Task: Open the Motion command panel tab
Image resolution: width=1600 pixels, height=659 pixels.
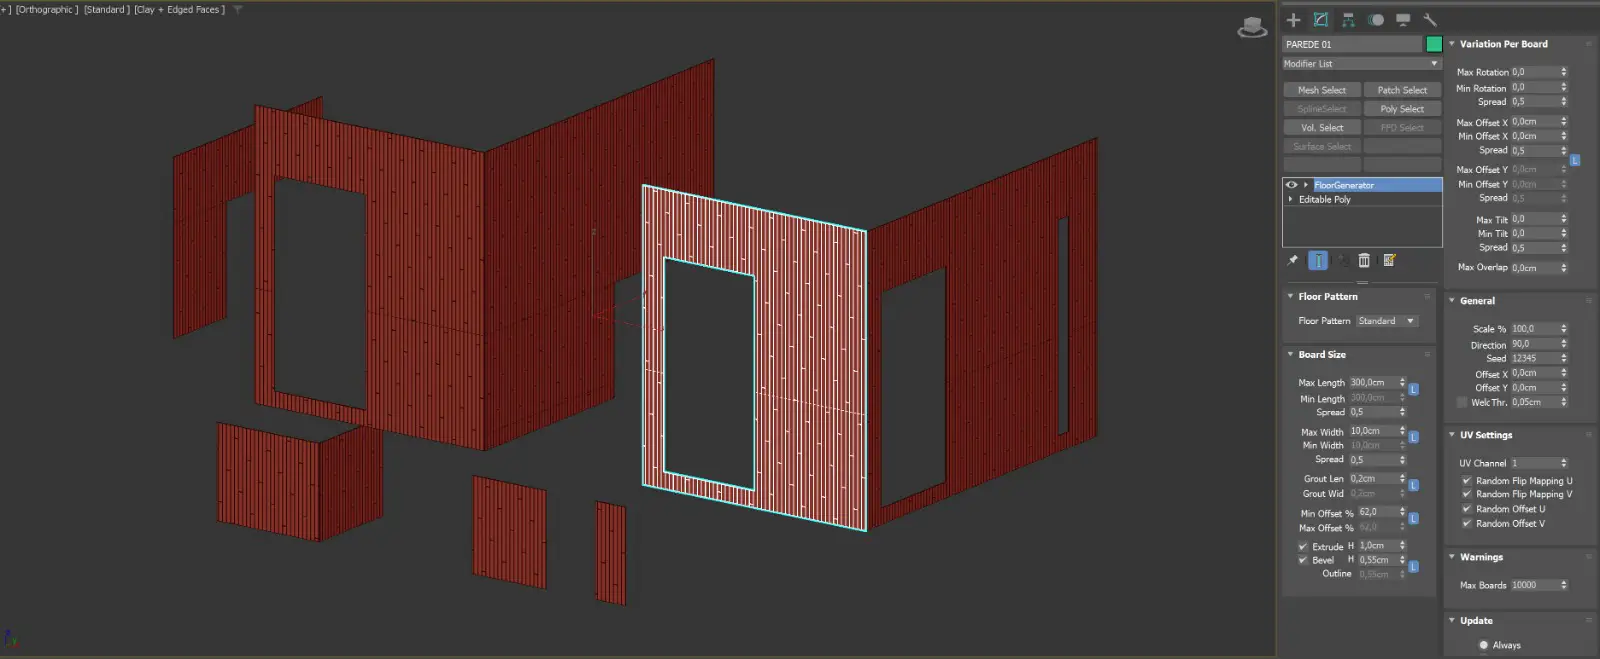Action: [1376, 19]
